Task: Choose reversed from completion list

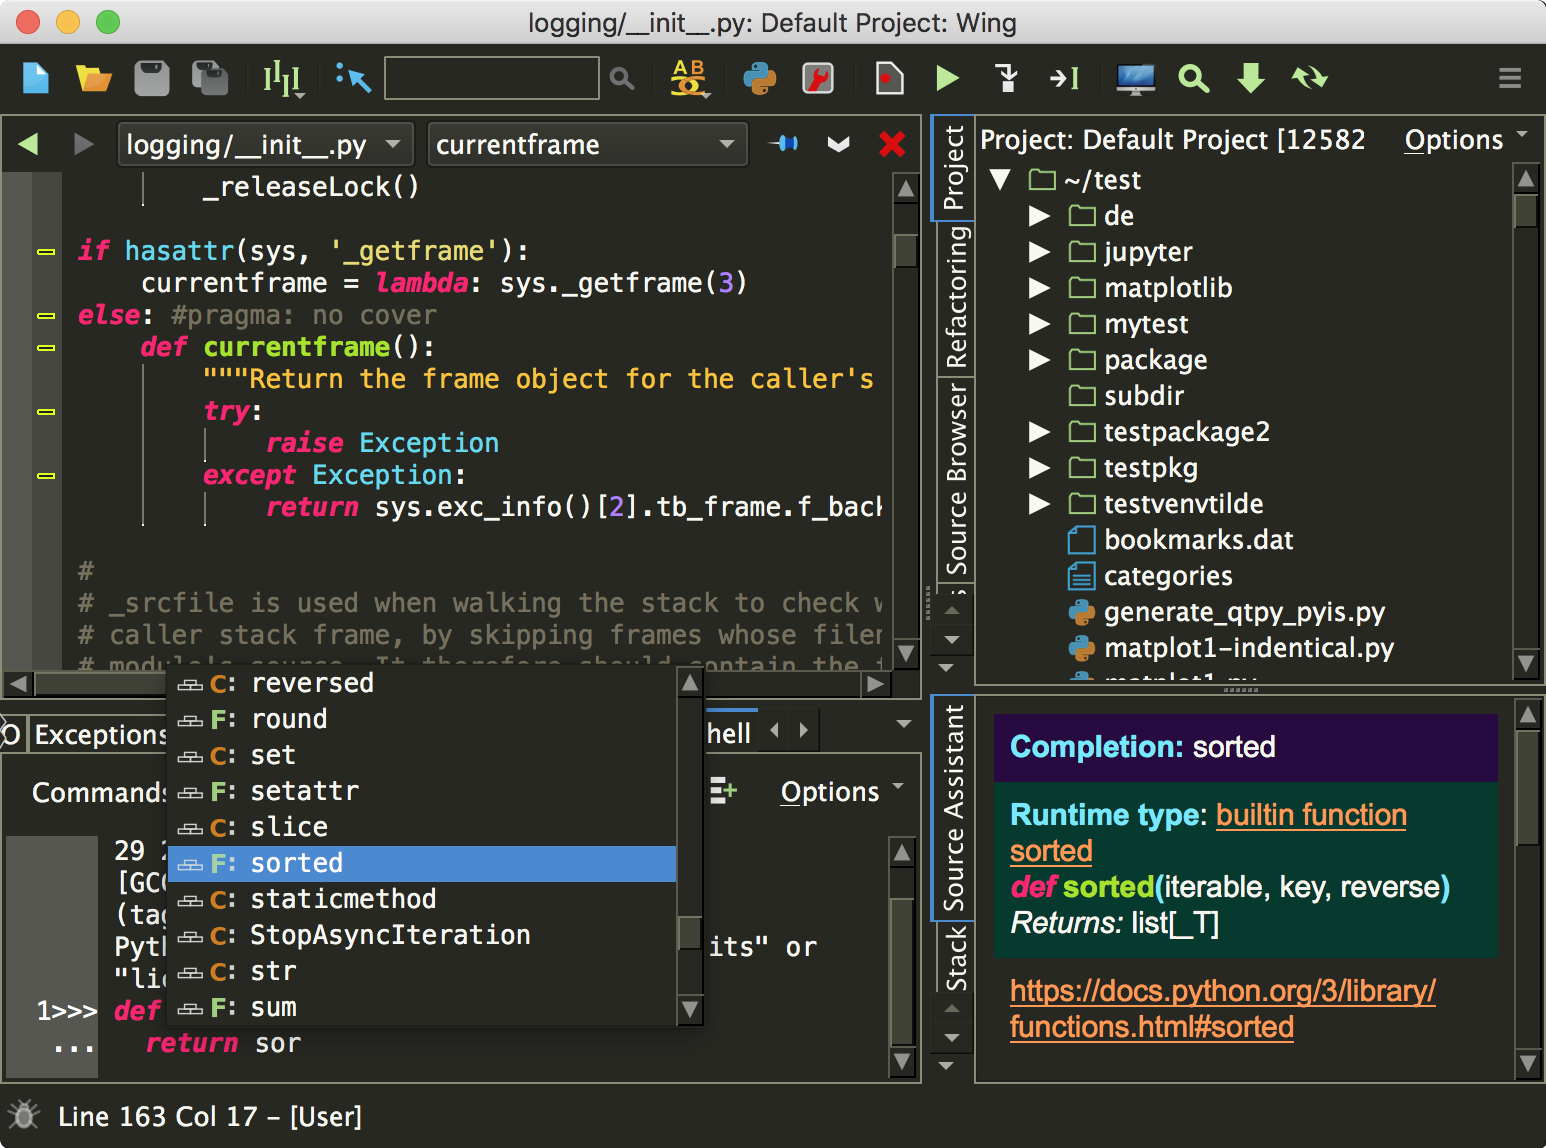Action: [422, 683]
